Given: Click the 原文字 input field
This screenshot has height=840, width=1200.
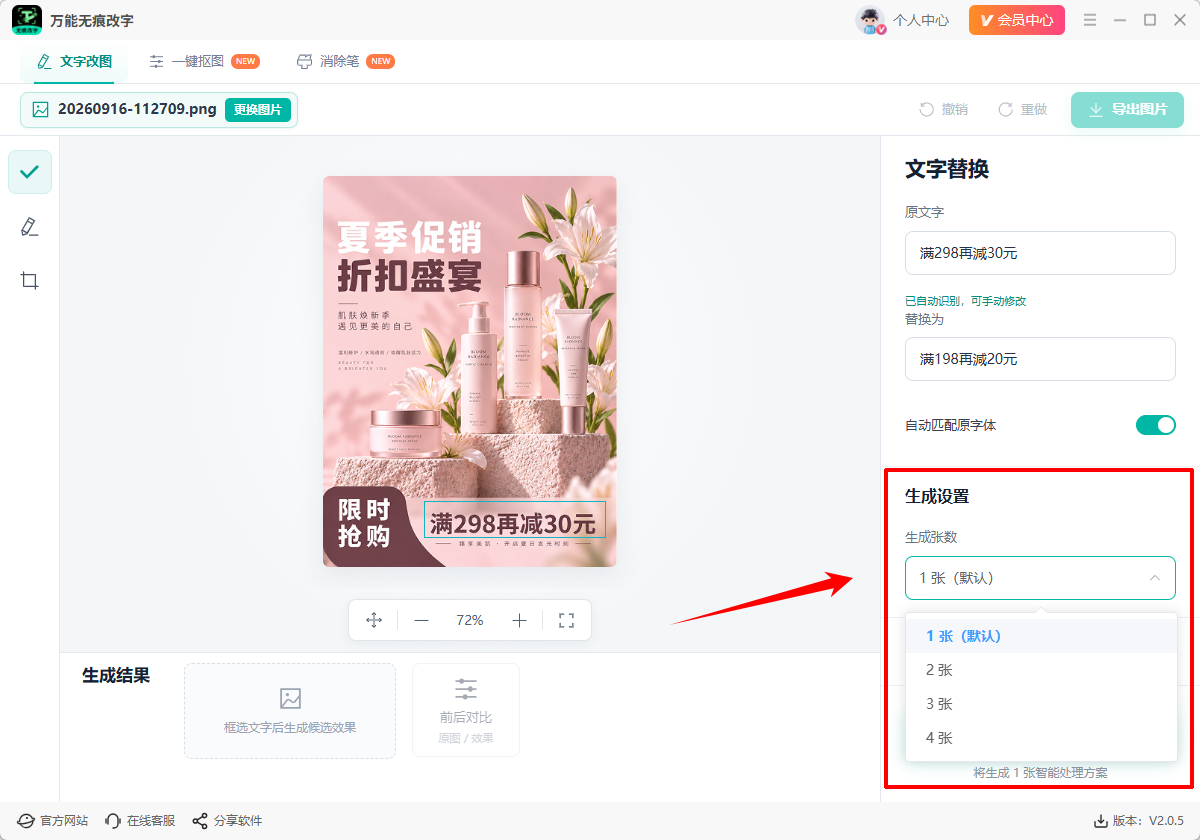Looking at the screenshot, I should (x=1040, y=253).
